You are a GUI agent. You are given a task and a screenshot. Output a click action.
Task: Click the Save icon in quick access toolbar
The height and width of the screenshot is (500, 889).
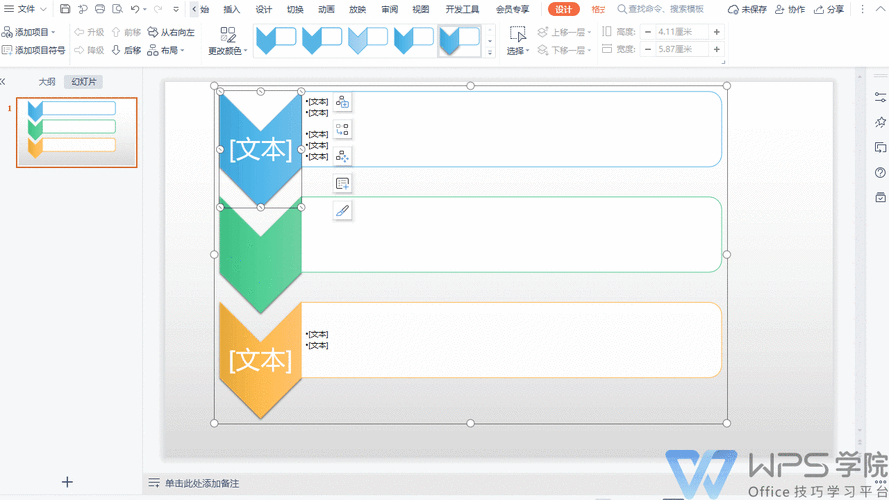[65, 9]
